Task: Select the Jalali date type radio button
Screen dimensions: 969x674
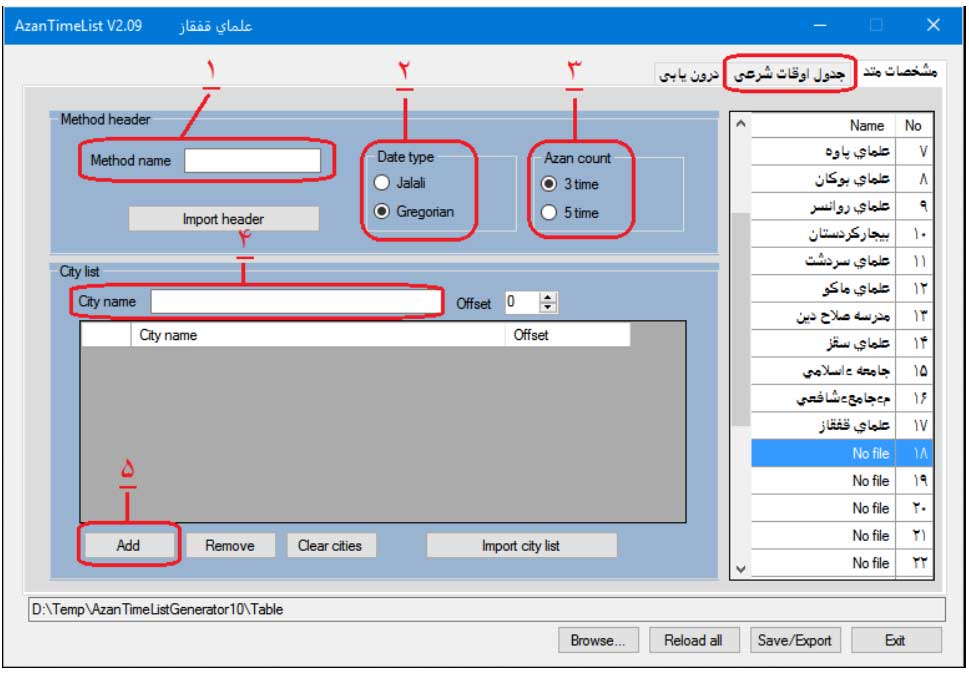Action: tap(381, 183)
